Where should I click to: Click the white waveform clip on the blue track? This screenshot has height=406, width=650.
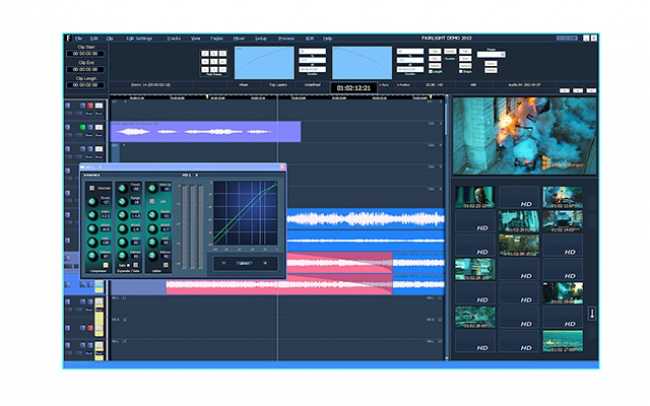tap(365, 219)
